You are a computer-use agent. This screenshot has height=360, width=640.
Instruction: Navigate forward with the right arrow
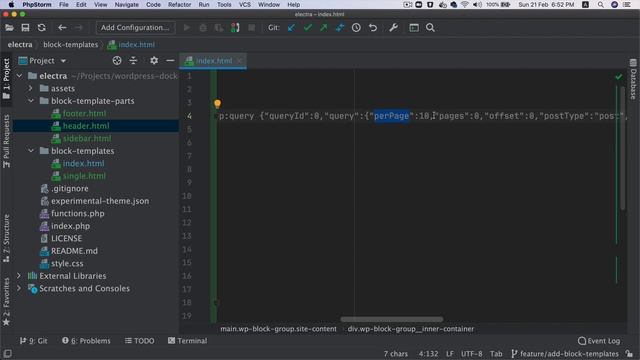pyautogui.click(x=79, y=28)
